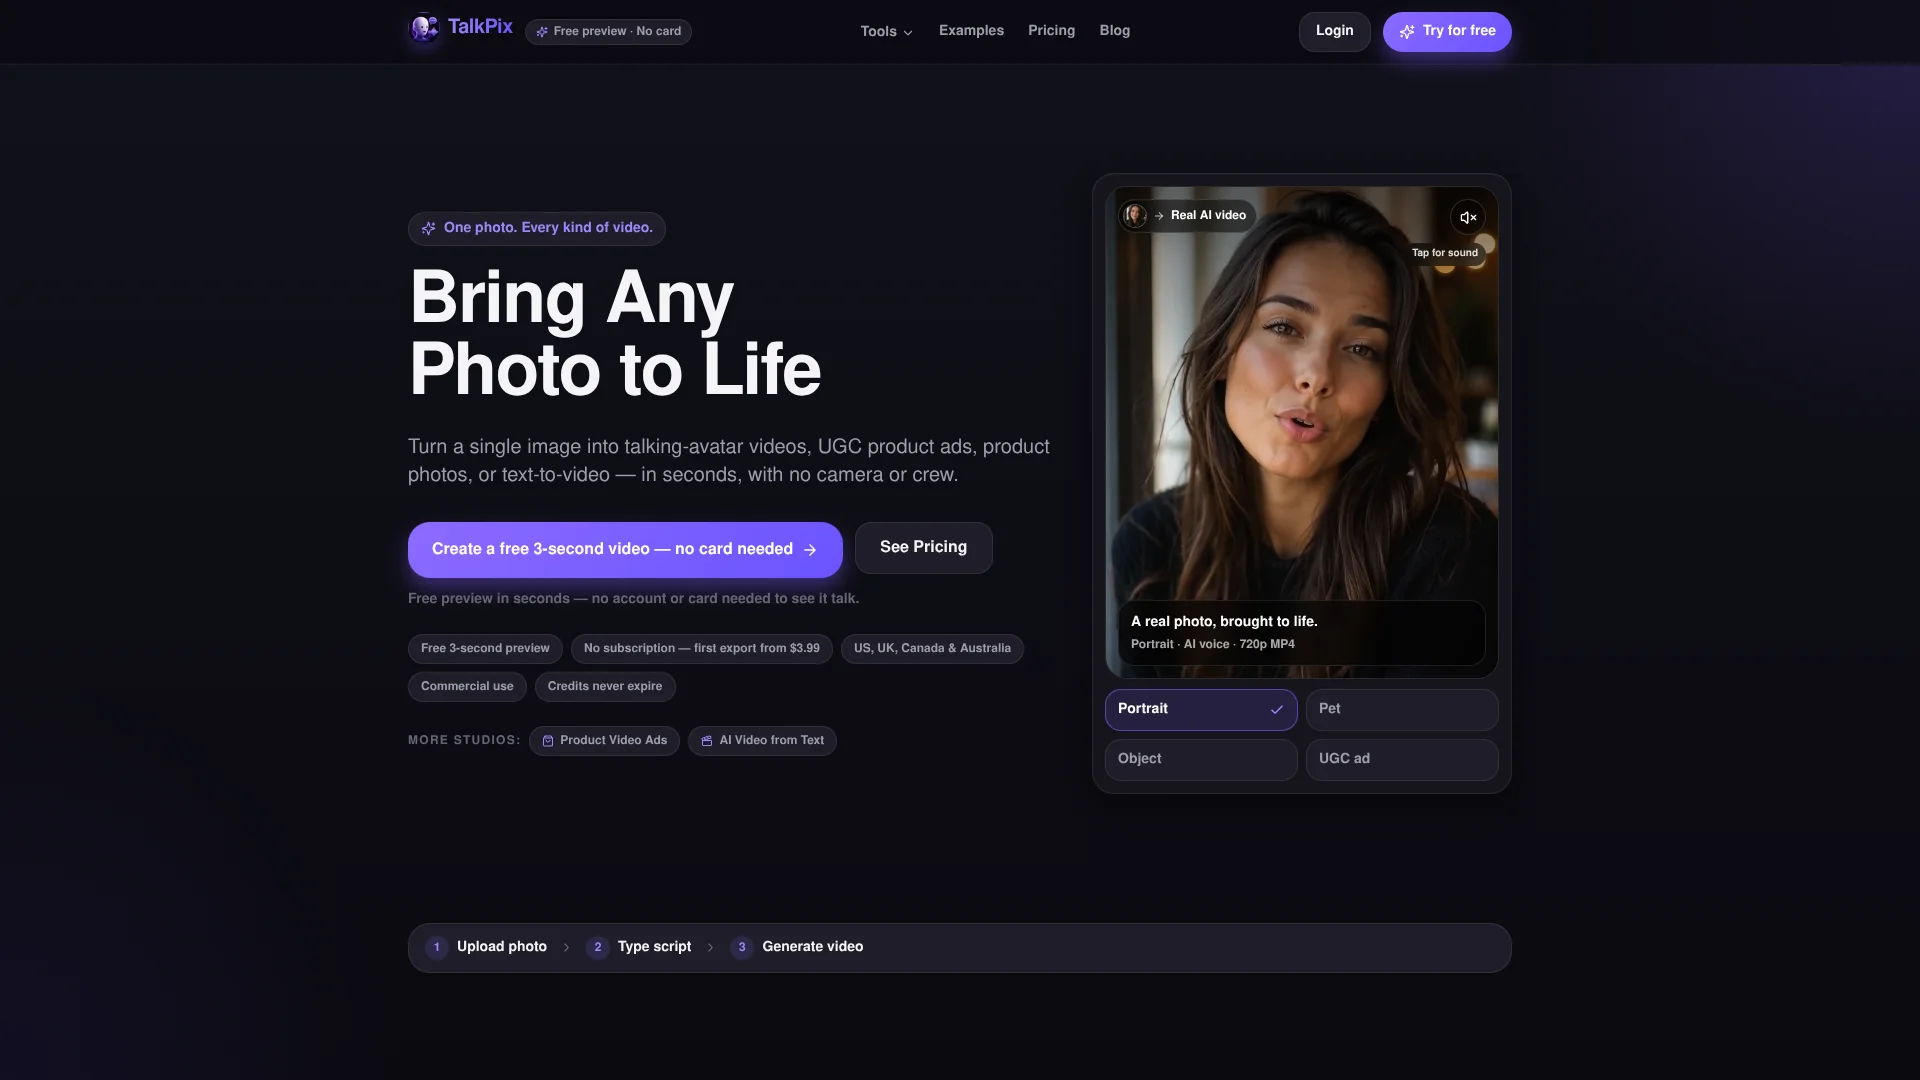1920x1080 pixels.
Task: Select the UGC ad demo option
Action: [1402, 759]
